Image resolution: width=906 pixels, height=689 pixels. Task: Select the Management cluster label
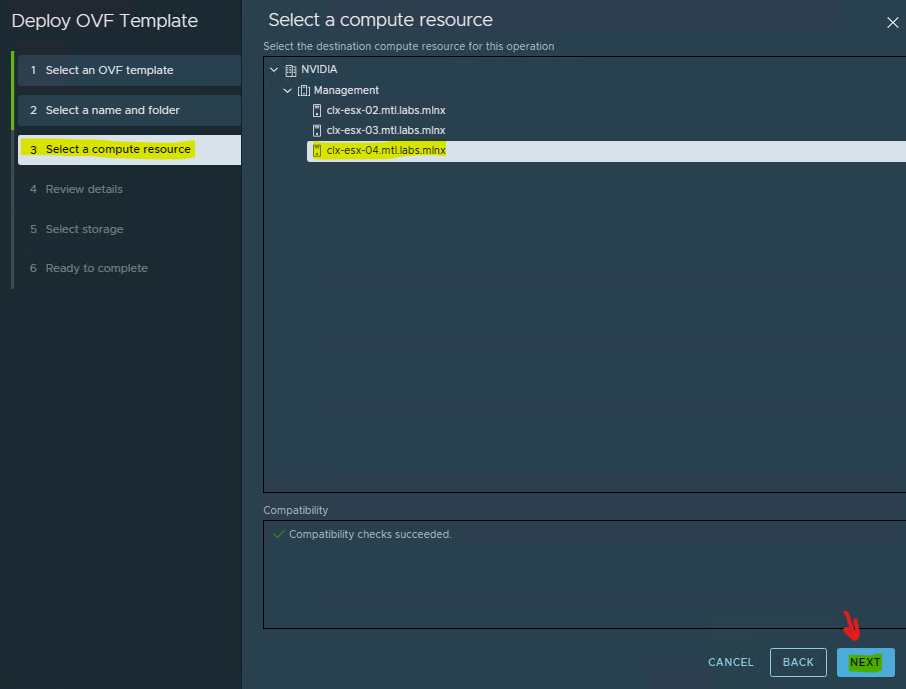tap(346, 90)
